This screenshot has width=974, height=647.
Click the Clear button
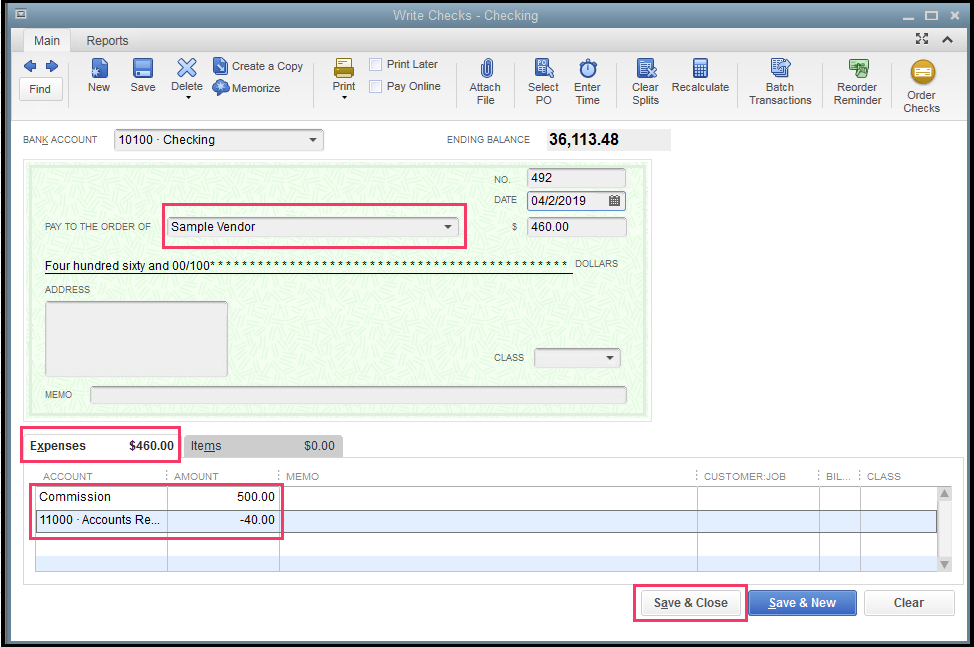(x=909, y=603)
